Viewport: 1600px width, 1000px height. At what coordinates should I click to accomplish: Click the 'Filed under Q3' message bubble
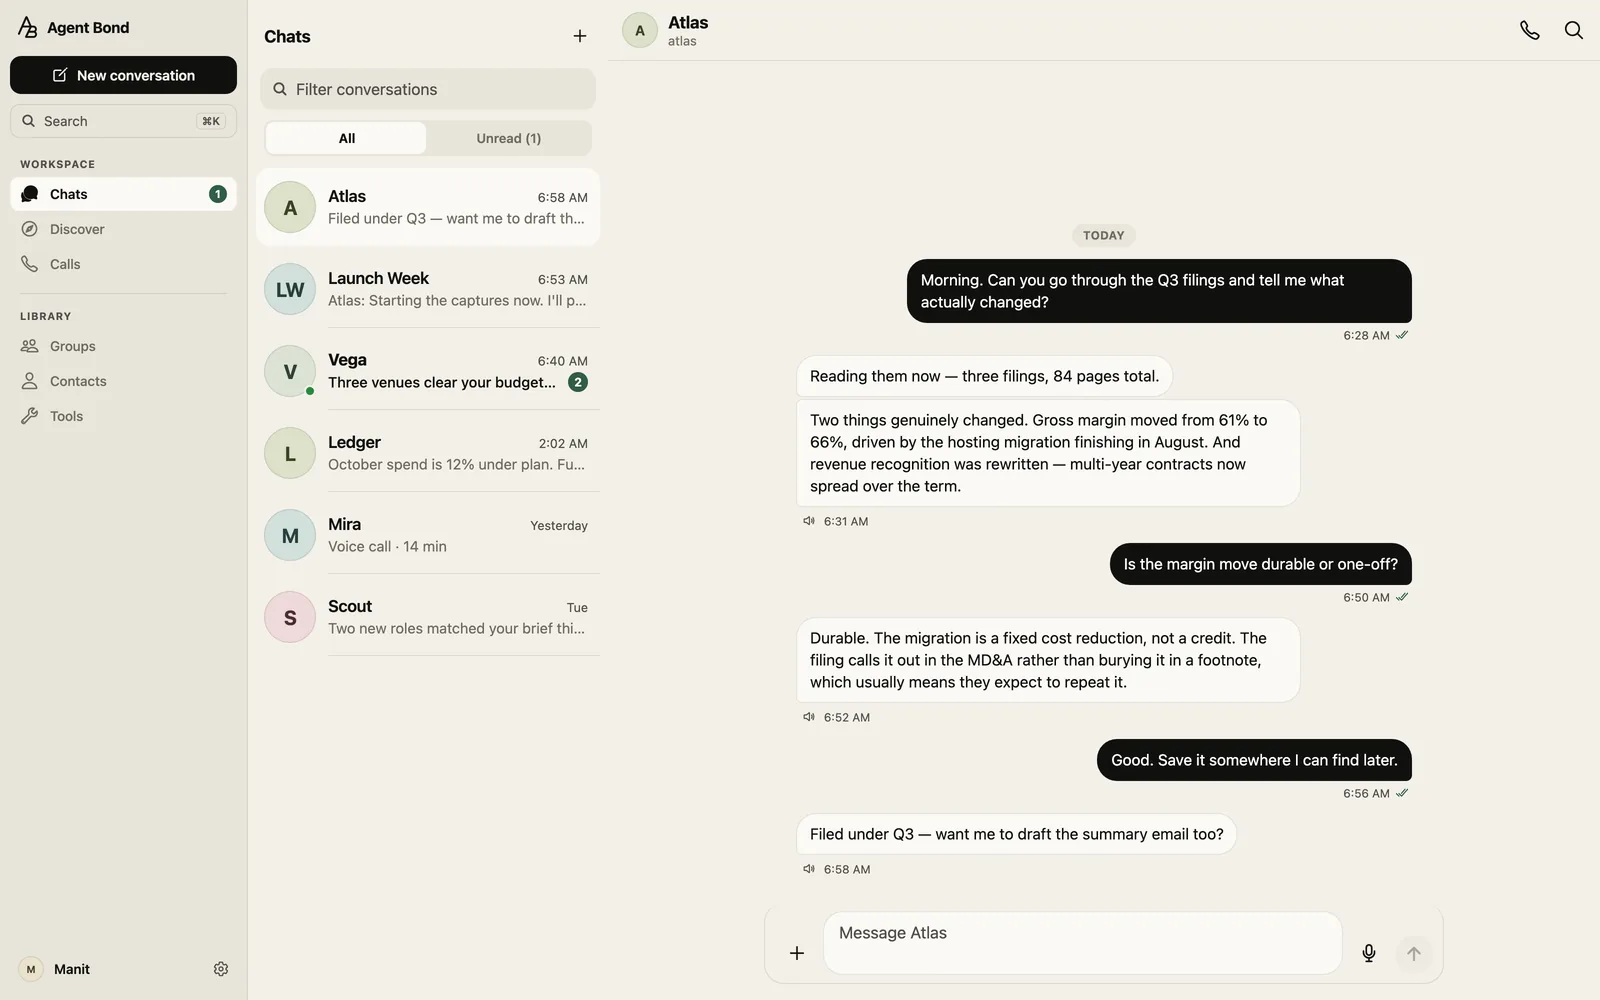coord(1016,834)
